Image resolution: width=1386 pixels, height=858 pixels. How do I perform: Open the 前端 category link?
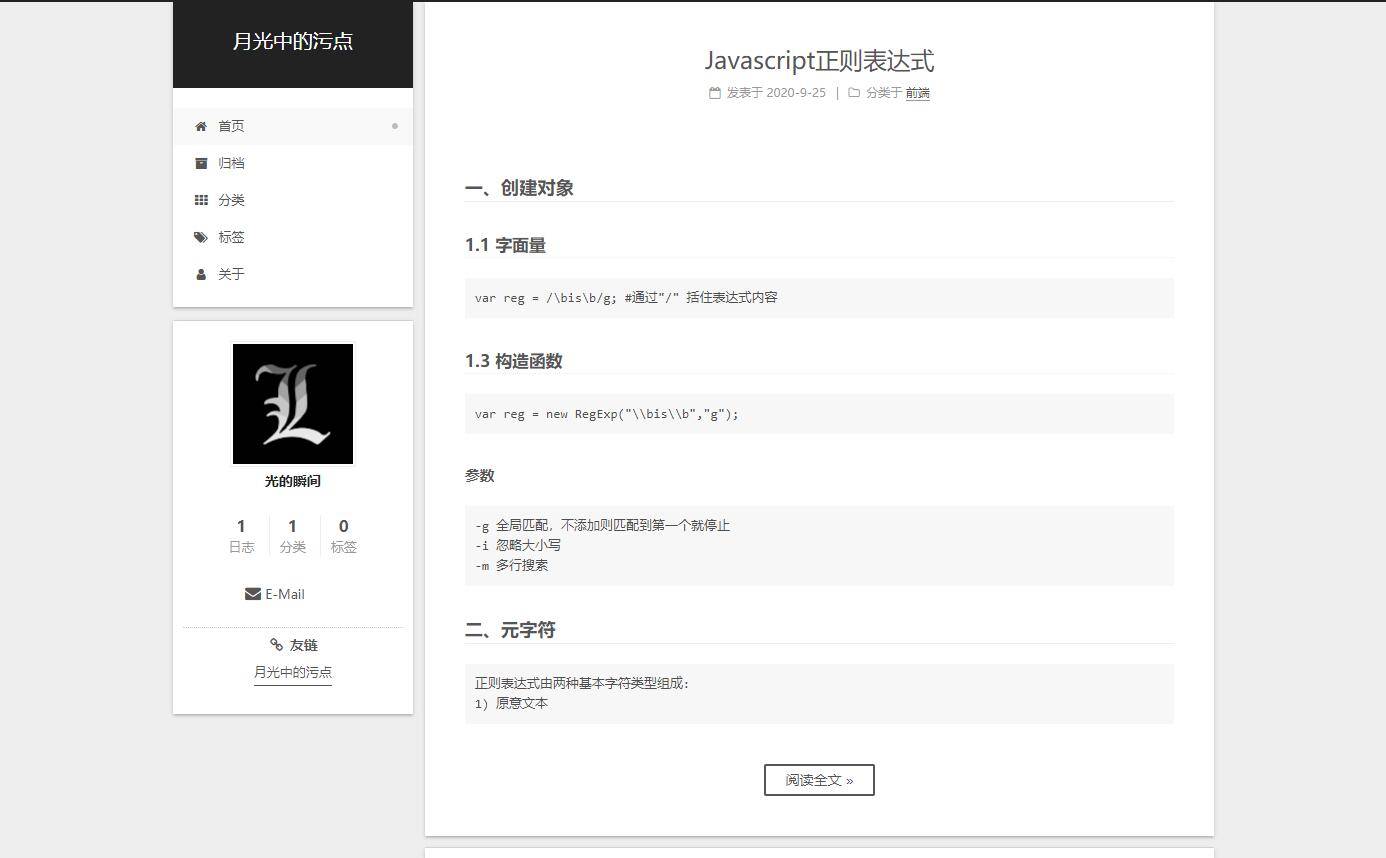(x=917, y=93)
